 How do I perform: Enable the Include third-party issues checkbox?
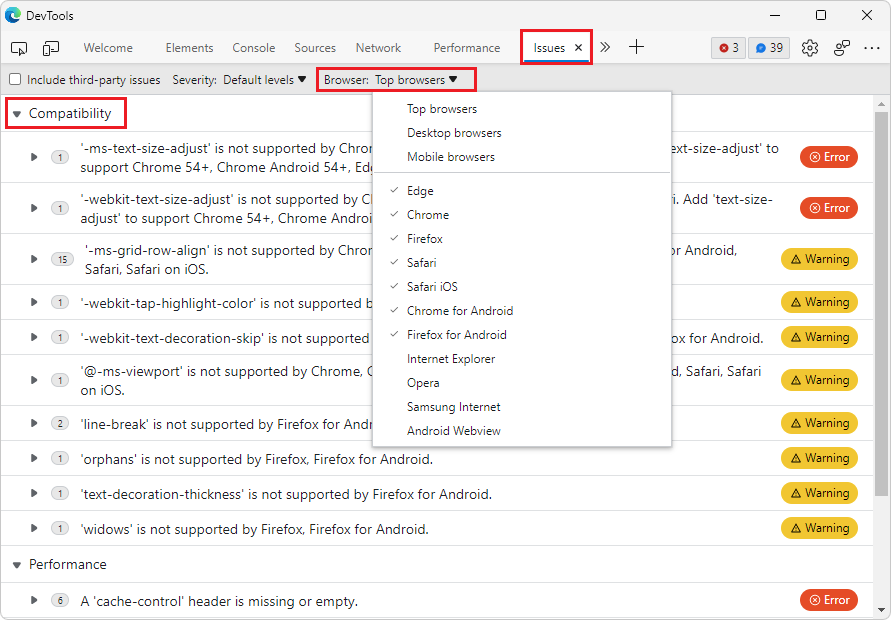point(15,79)
